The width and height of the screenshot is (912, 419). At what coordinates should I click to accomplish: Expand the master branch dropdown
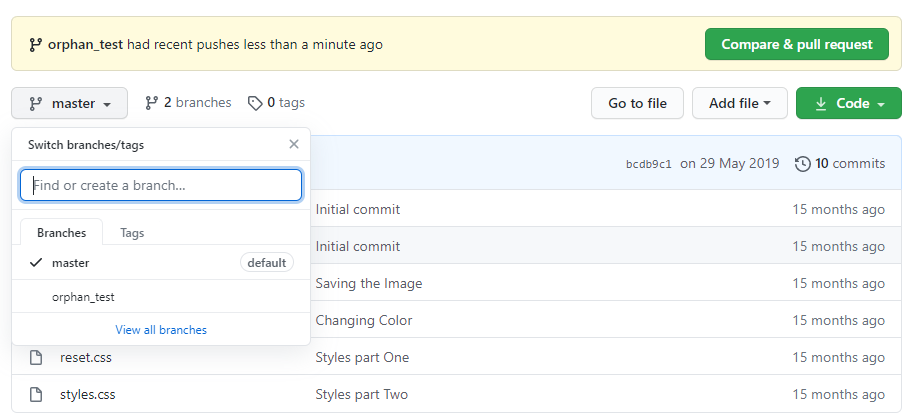69,103
